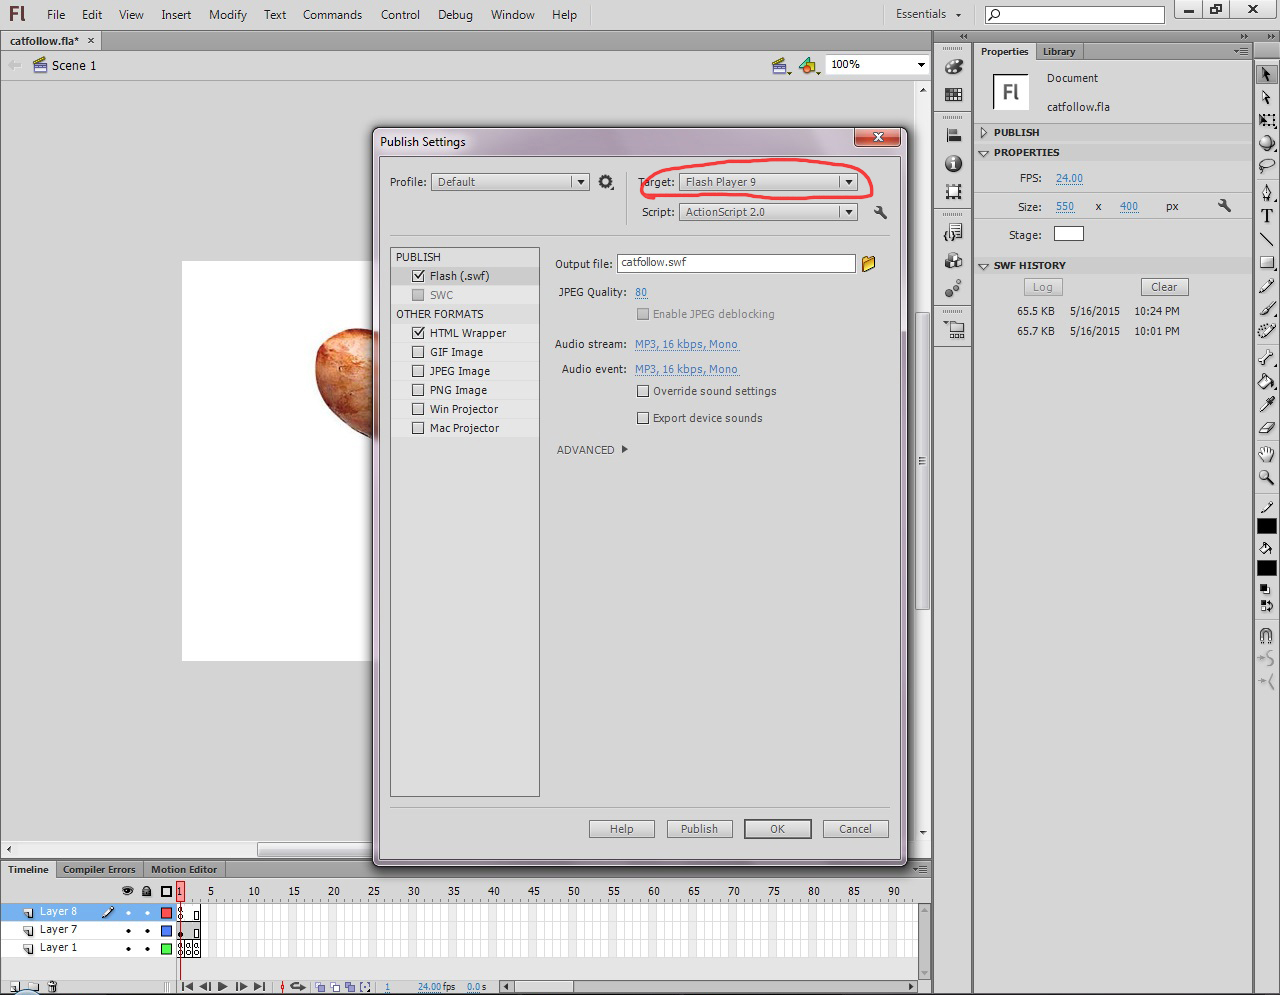Image resolution: width=1280 pixels, height=995 pixels.
Task: Select the Eraser tool
Action: (x=1266, y=427)
